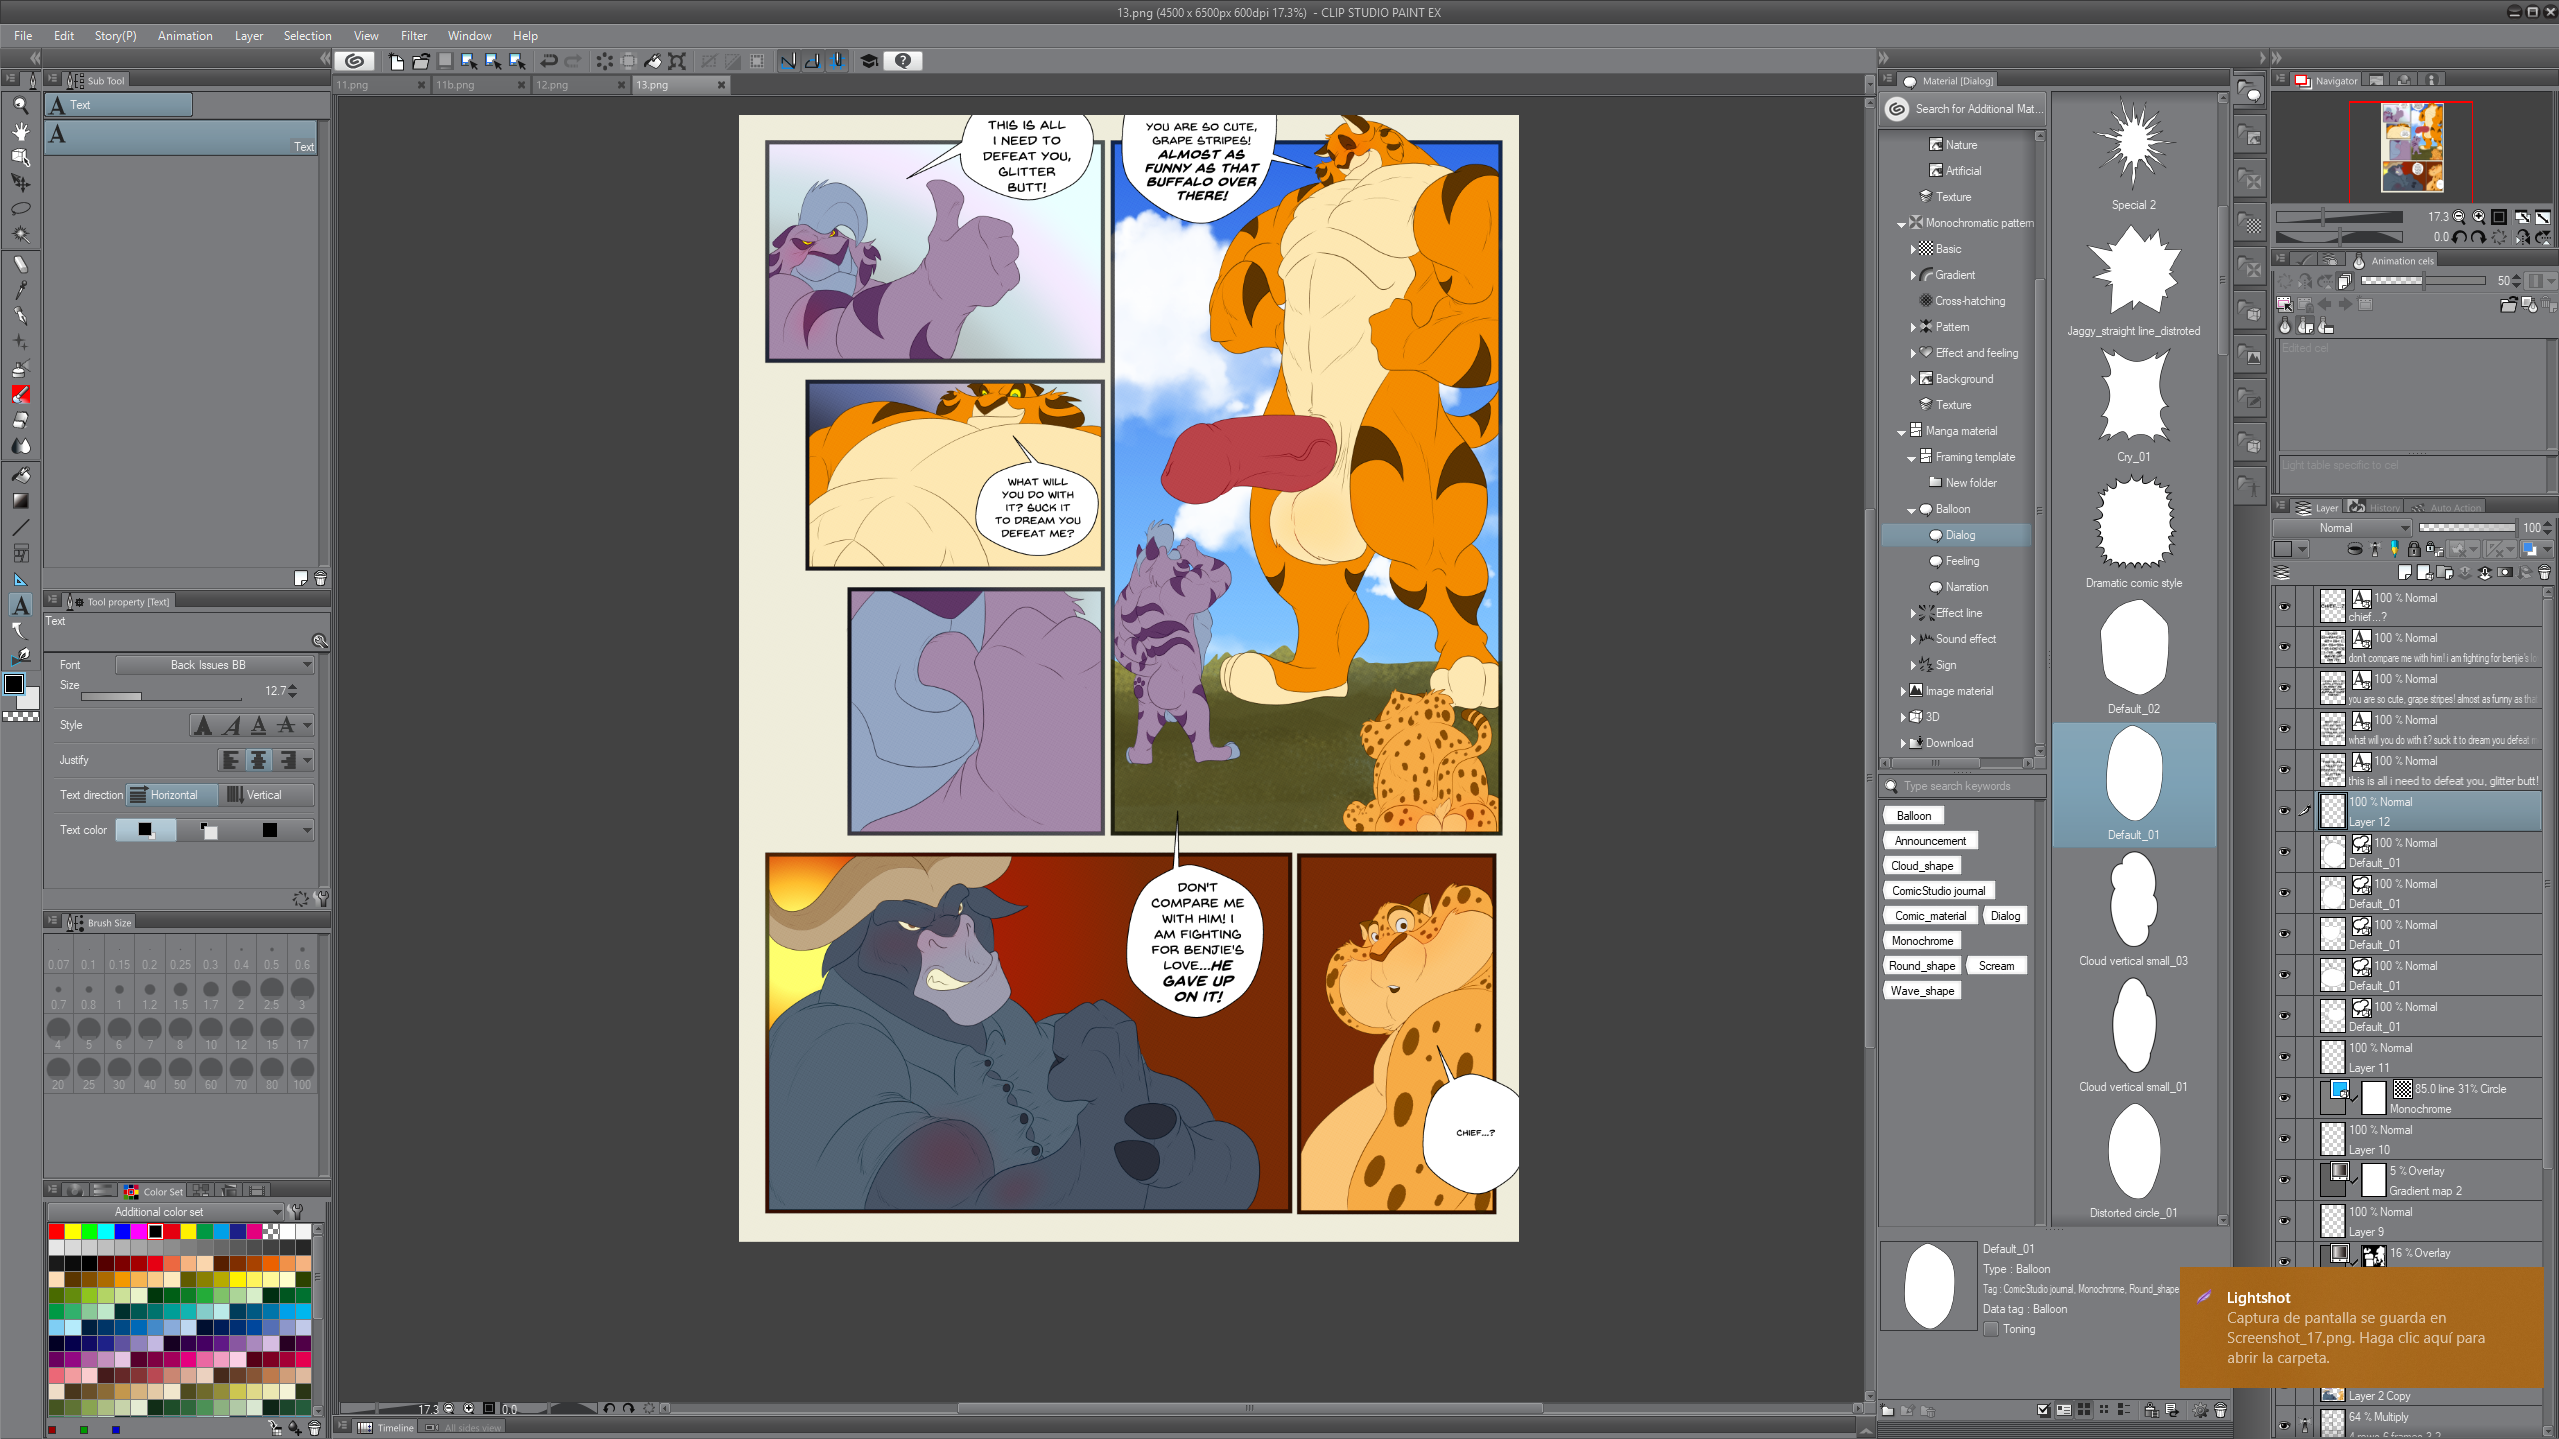Hide the Layer 12 visibility eye
The height and width of the screenshot is (1439, 2559).
[x=2284, y=811]
